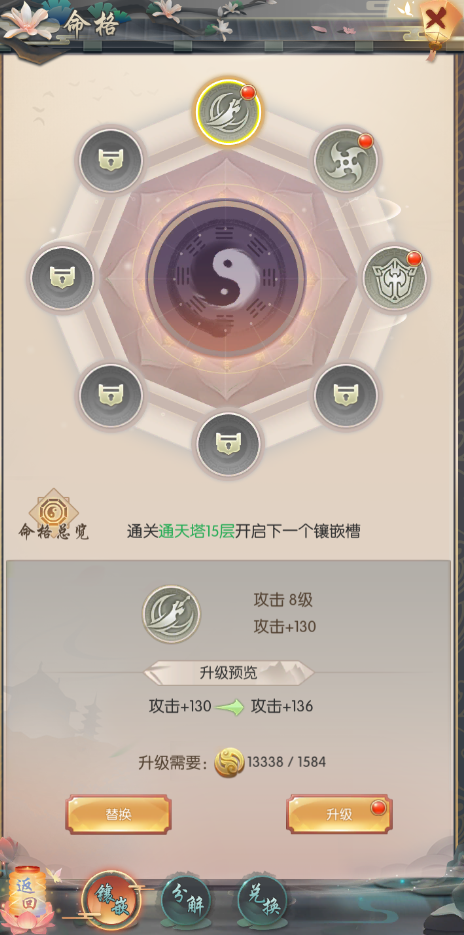The height and width of the screenshot is (935, 464).
Task: Open the 通天塔15层 green link
Action: pos(197,531)
